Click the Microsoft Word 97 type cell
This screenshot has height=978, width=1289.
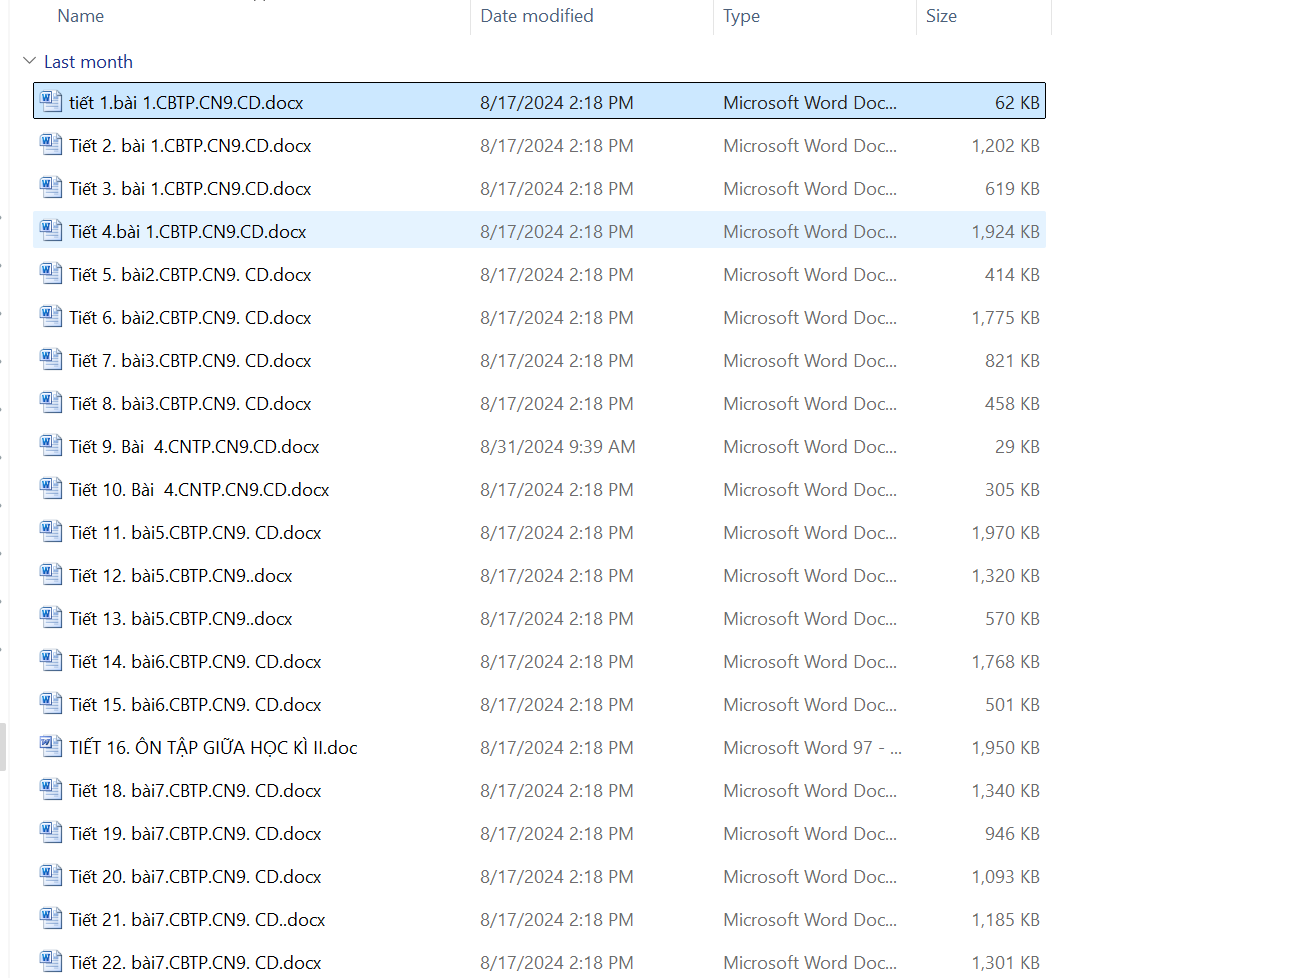(812, 748)
